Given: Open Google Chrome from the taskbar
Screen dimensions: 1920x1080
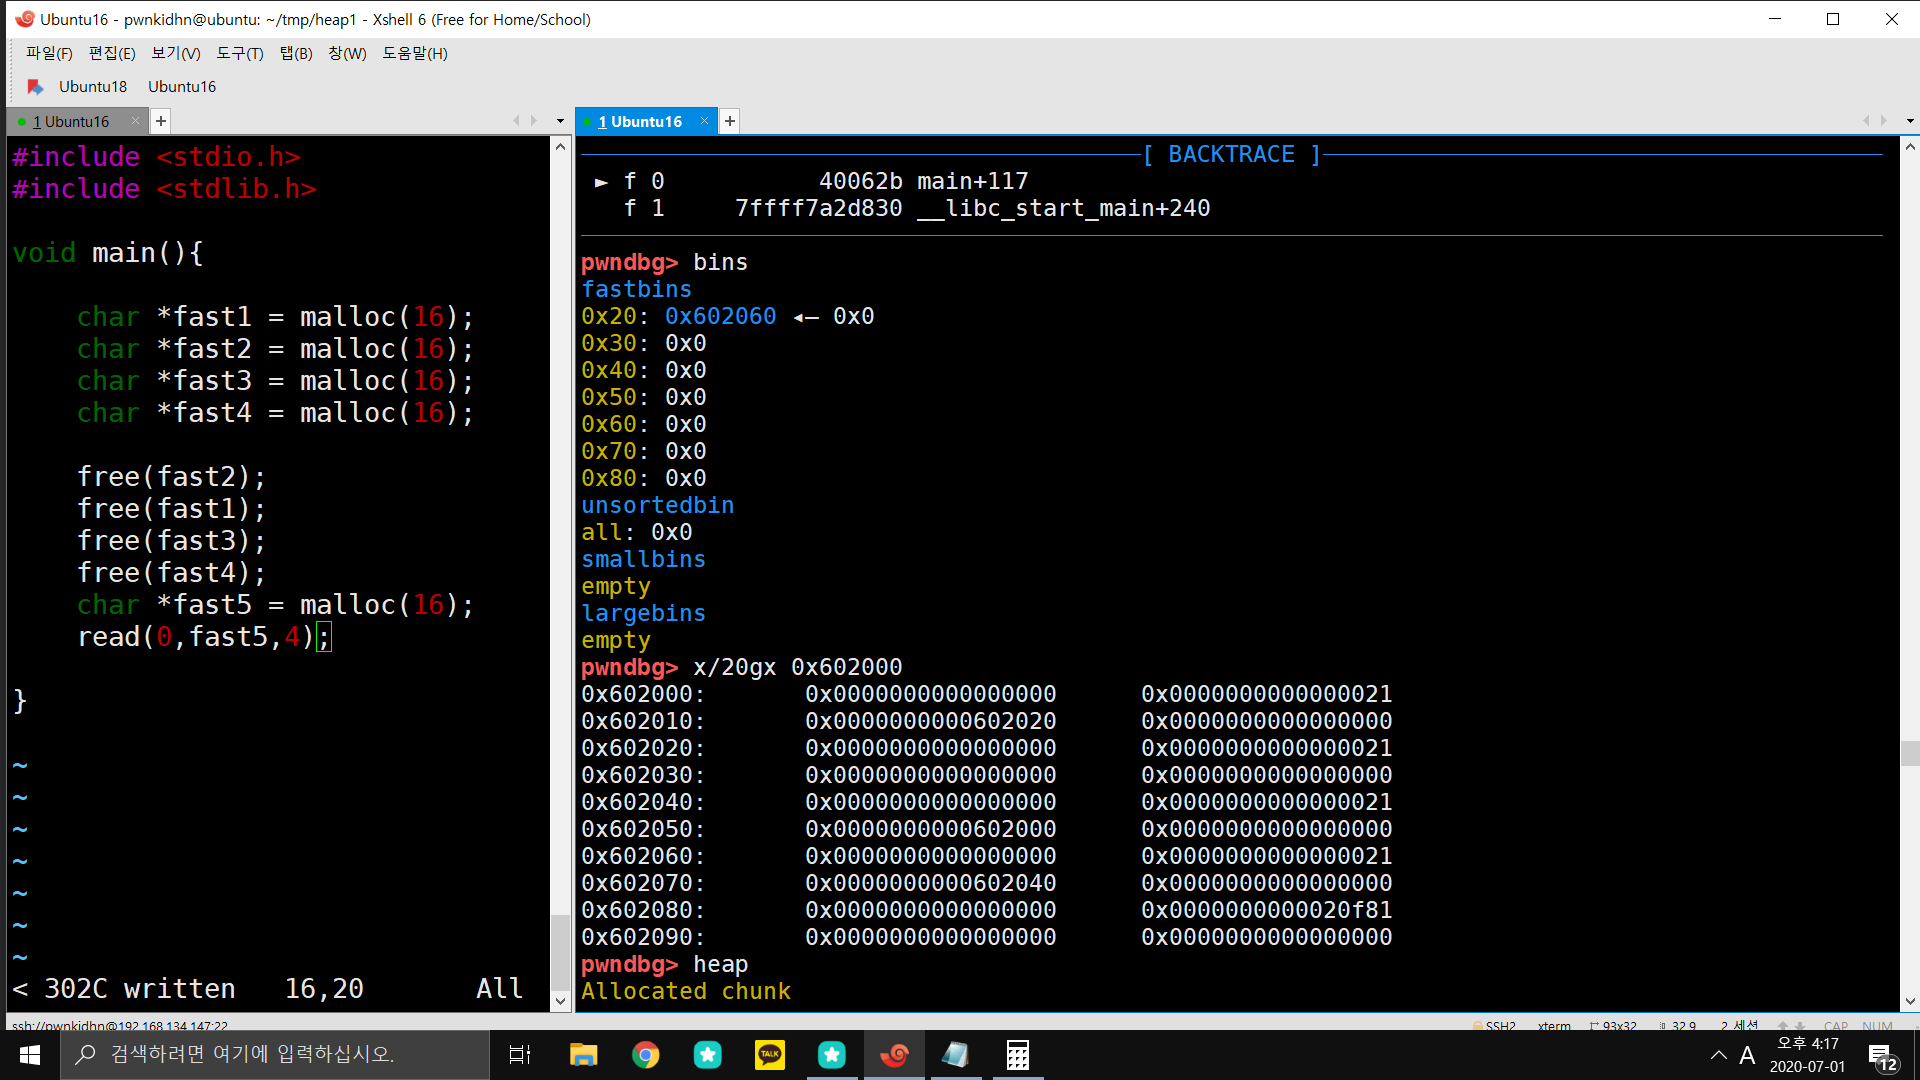Looking at the screenshot, I should coord(645,1055).
